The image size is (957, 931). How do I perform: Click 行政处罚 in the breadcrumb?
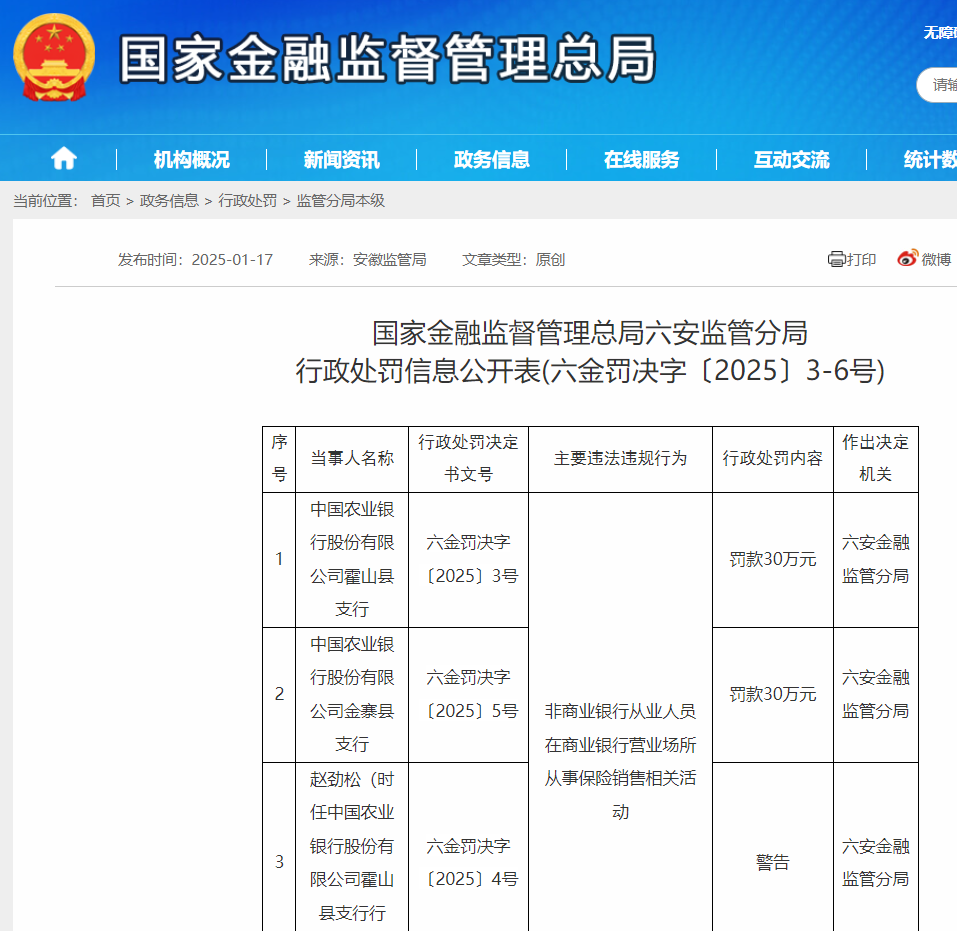coord(247,200)
